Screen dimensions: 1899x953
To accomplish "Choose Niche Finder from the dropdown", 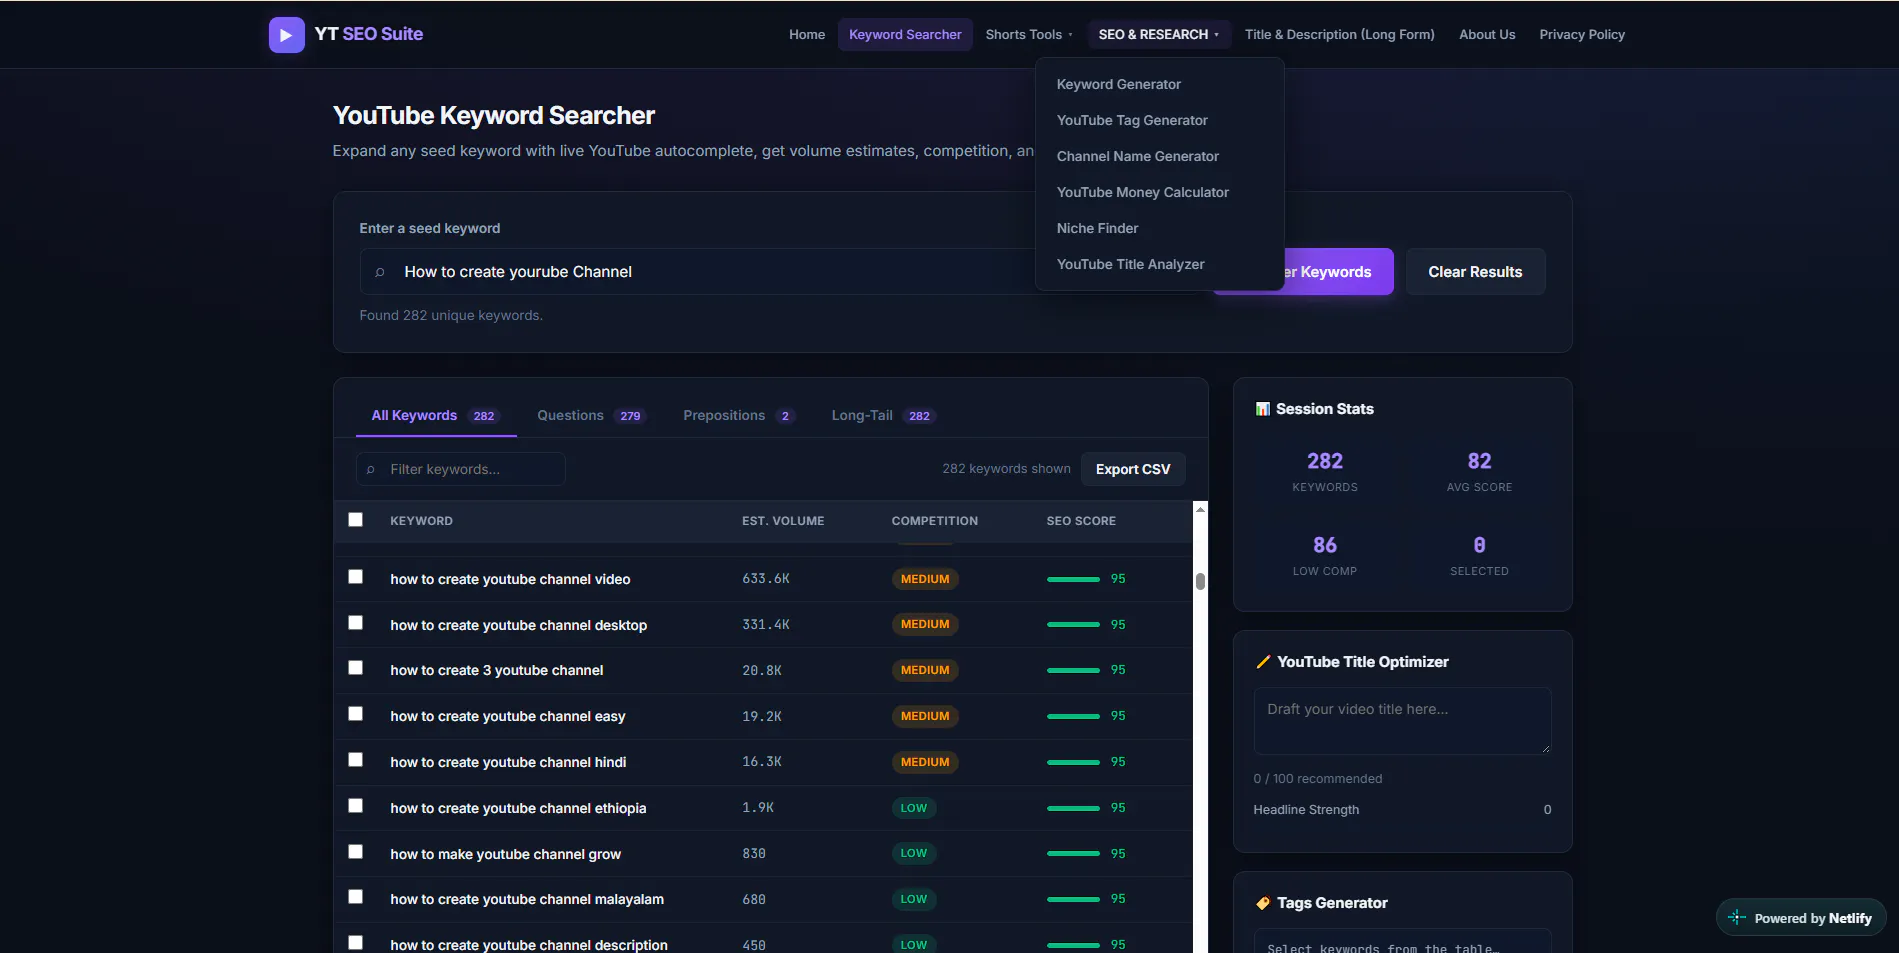I will click(1097, 229).
